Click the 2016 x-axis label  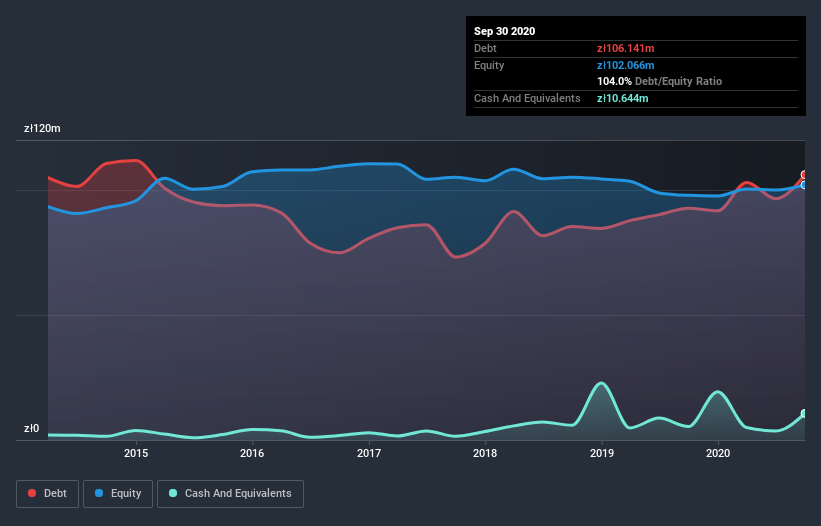point(252,453)
